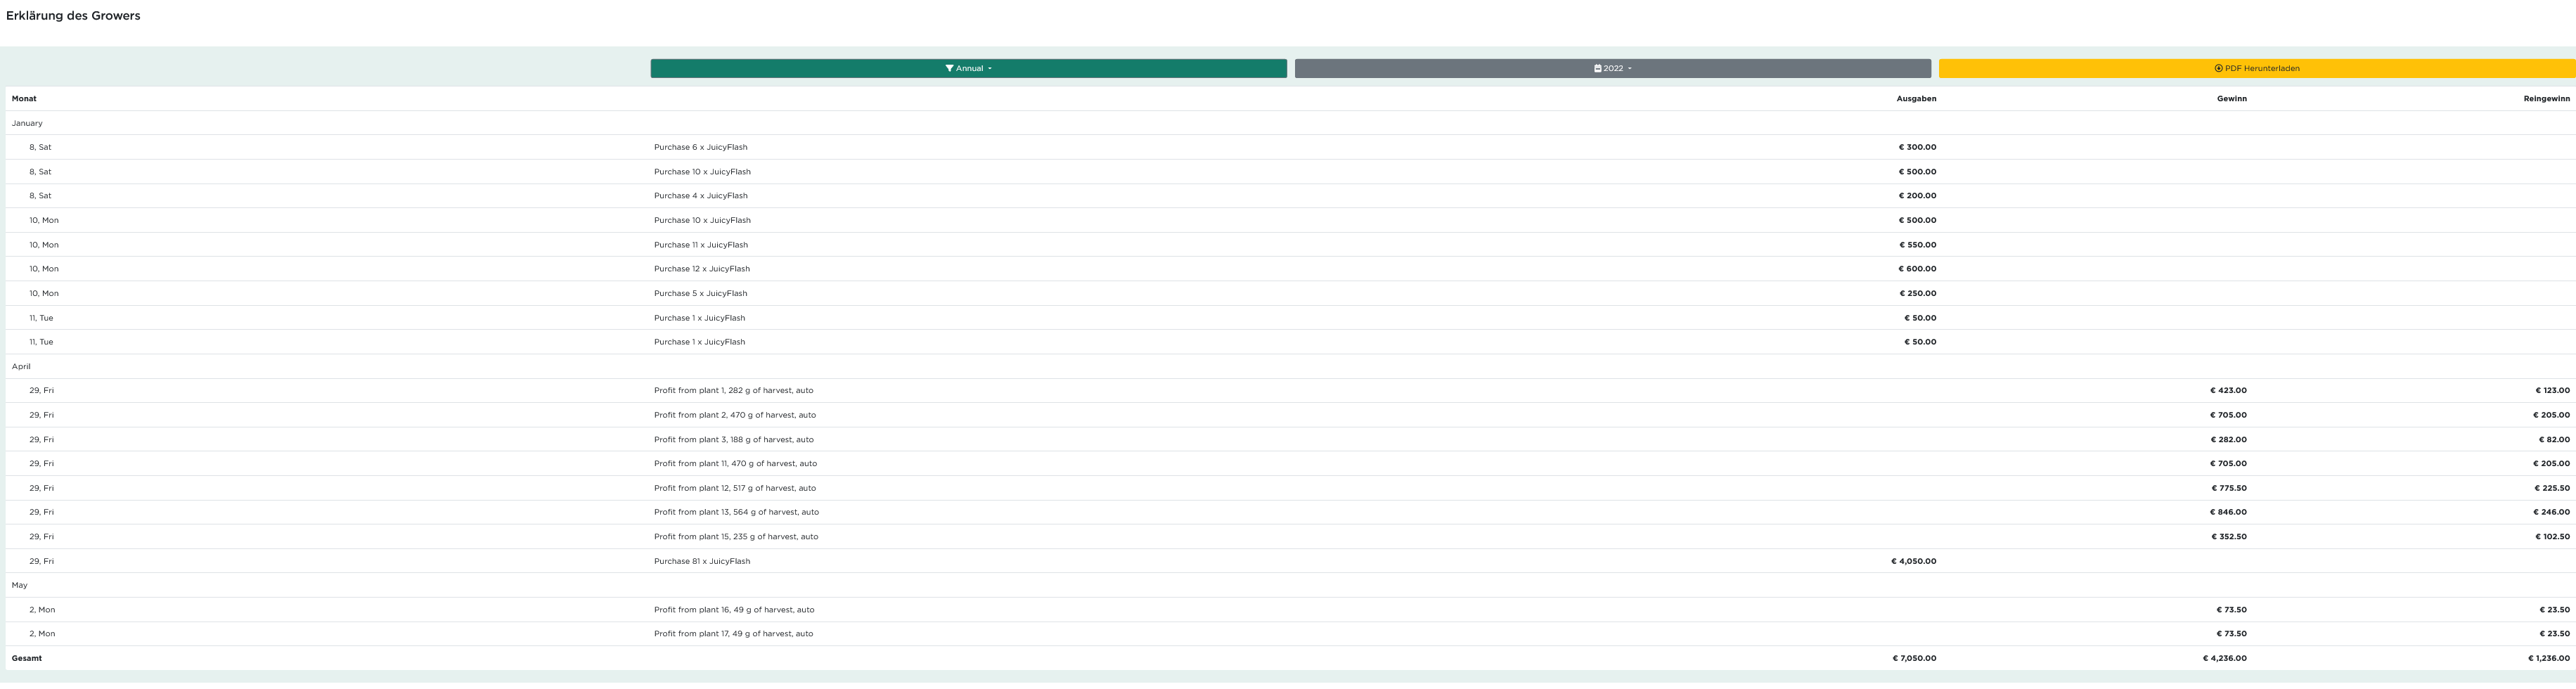The width and height of the screenshot is (2576, 689).
Task: Click the € 82.00 net profit value
Action: 2554,440
